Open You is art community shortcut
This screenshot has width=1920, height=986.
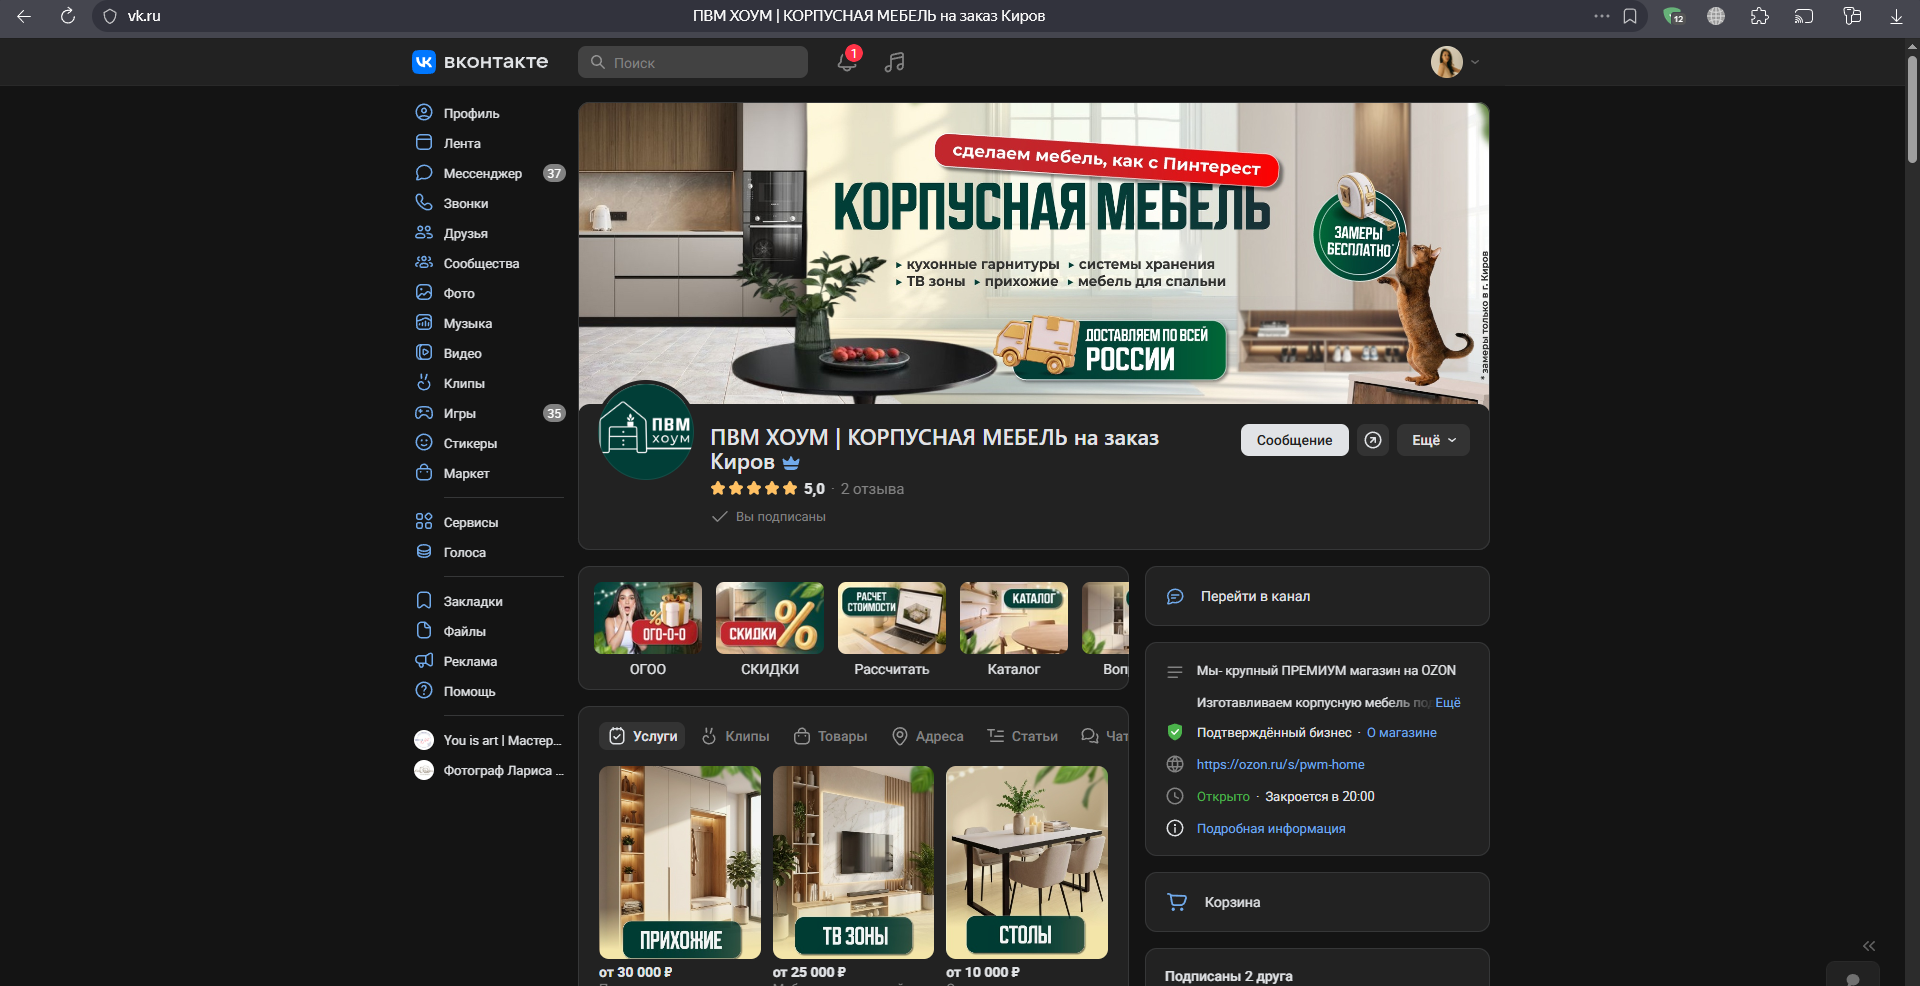pos(489,740)
